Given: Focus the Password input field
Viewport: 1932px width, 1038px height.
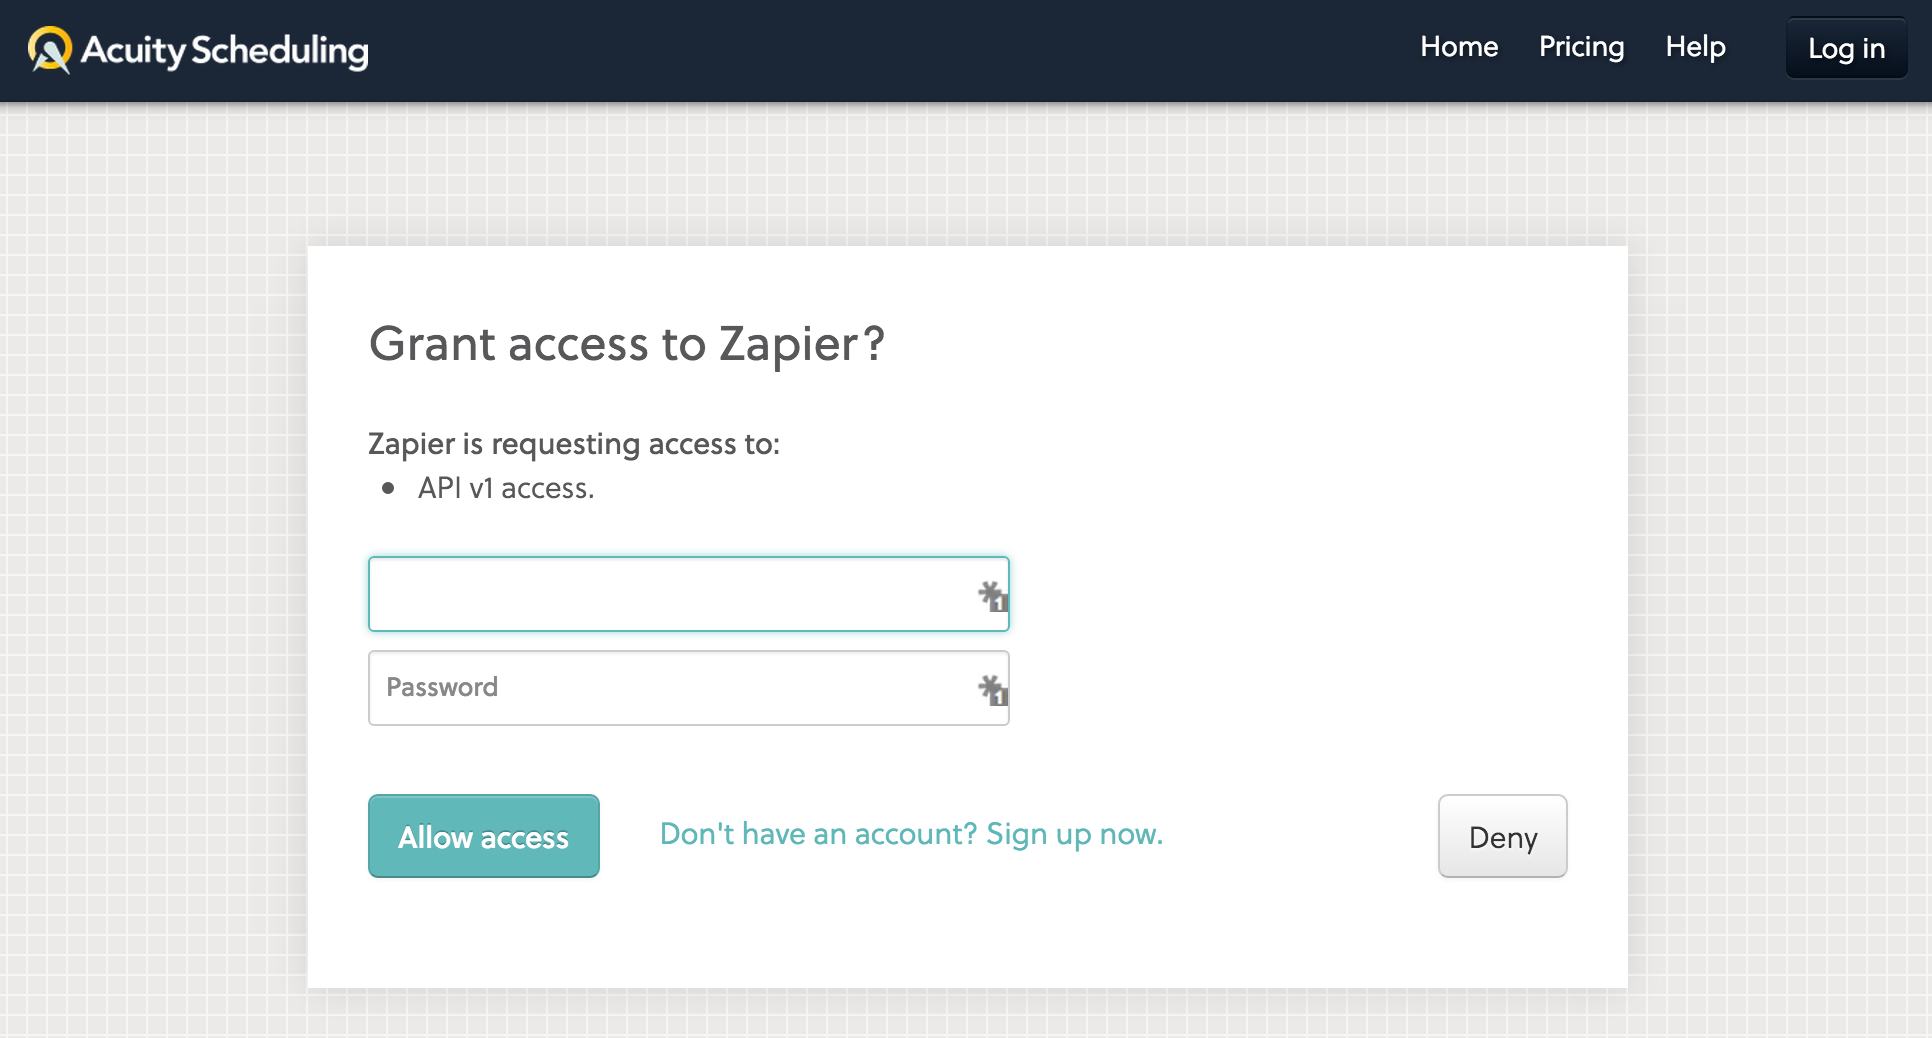Looking at the screenshot, I should click(689, 688).
